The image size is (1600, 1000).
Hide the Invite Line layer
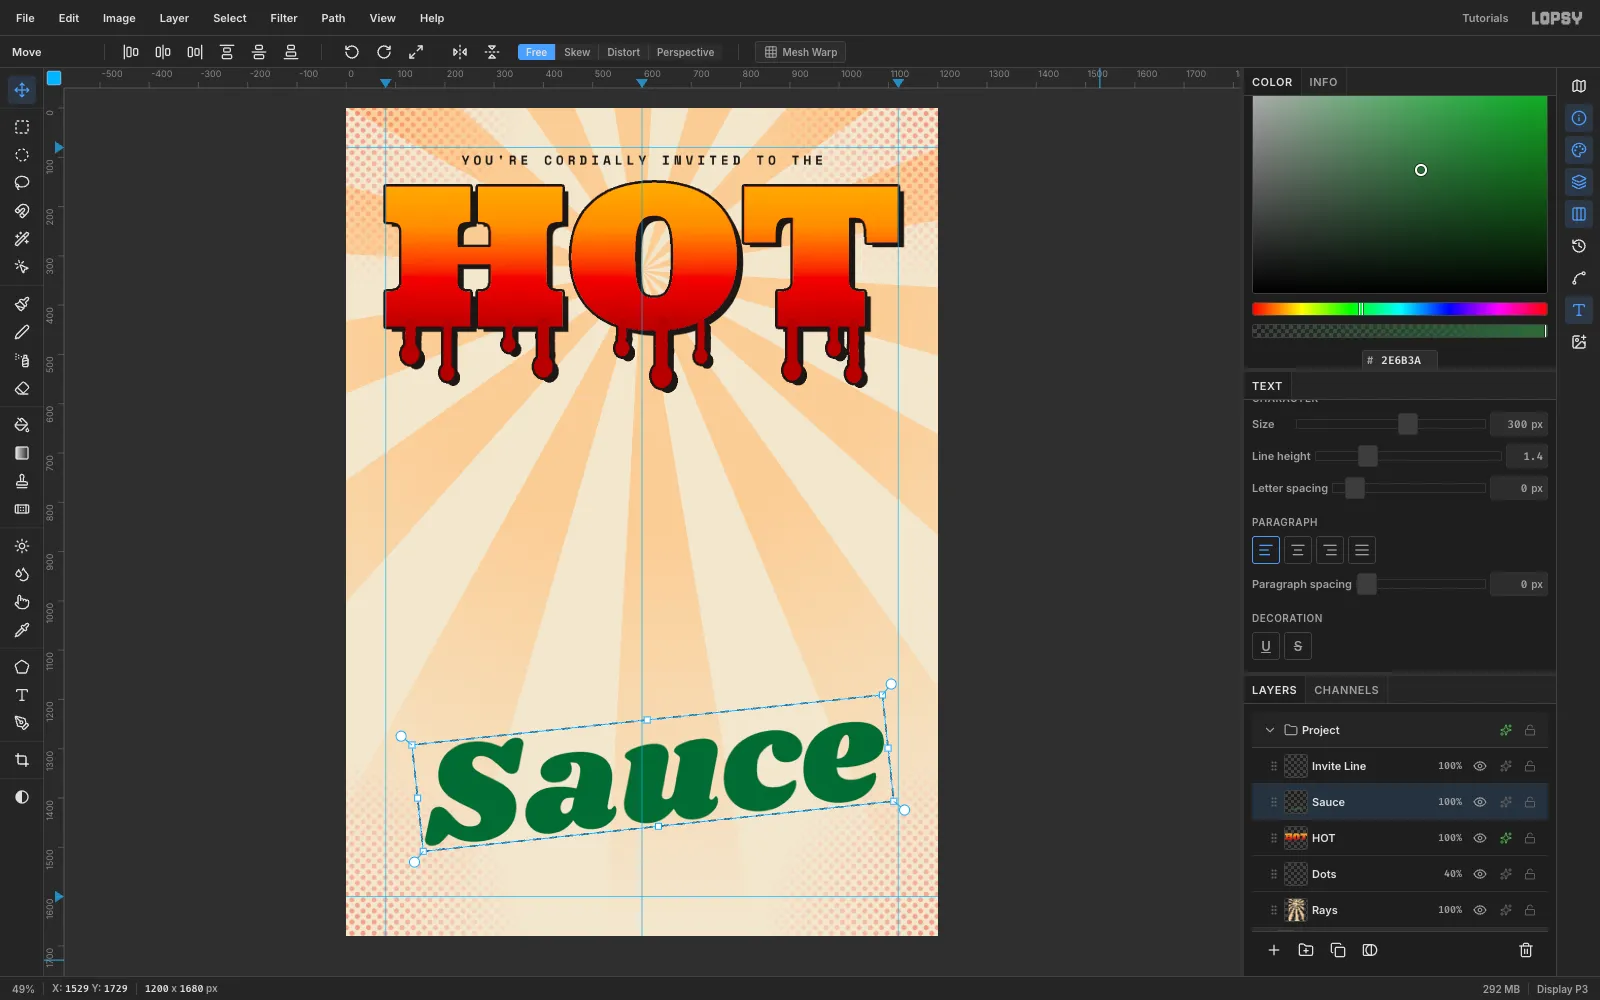pos(1480,766)
